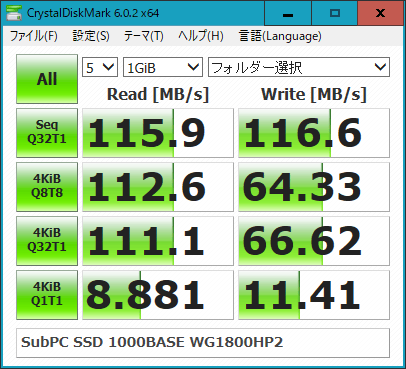
Task: Select the Seq write result 116.6
Action: tap(314, 133)
